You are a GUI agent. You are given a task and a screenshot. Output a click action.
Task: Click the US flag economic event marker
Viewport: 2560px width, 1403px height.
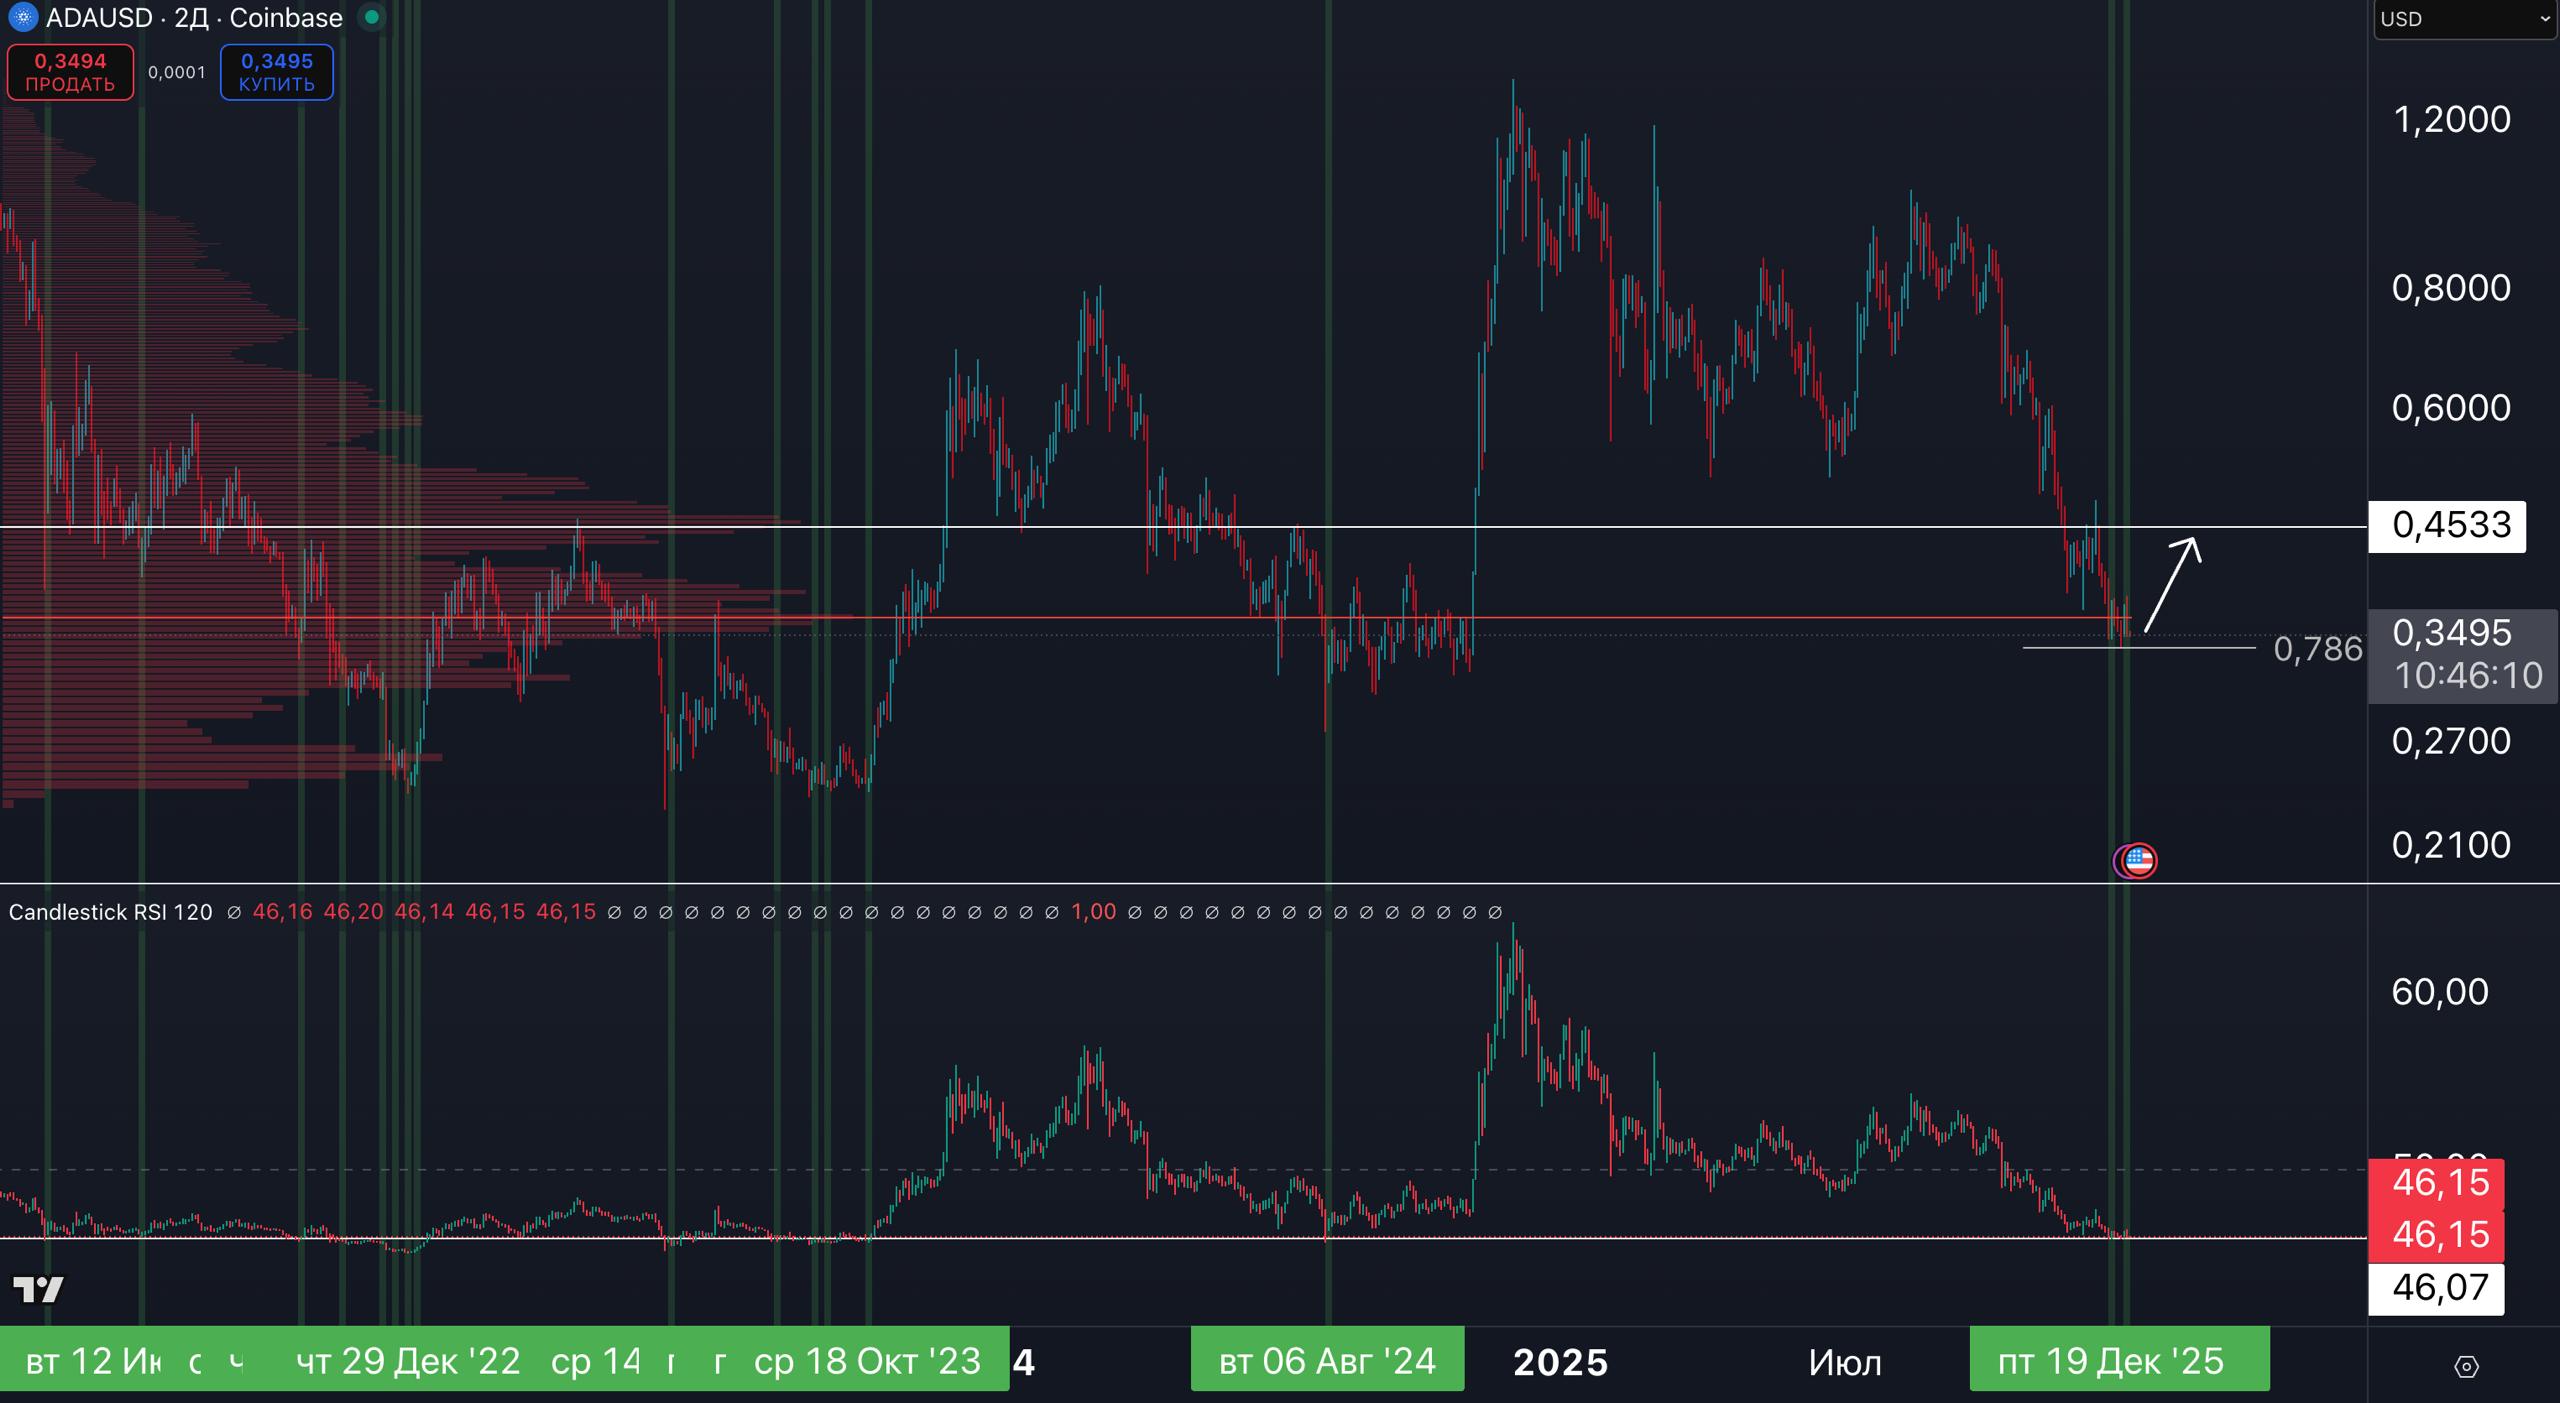click(x=2138, y=860)
